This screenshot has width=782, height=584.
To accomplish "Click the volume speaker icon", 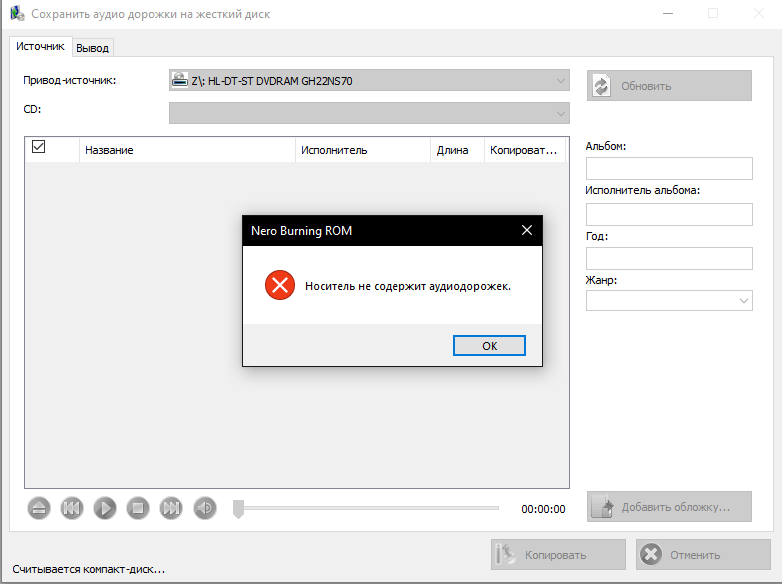I will 204,508.
